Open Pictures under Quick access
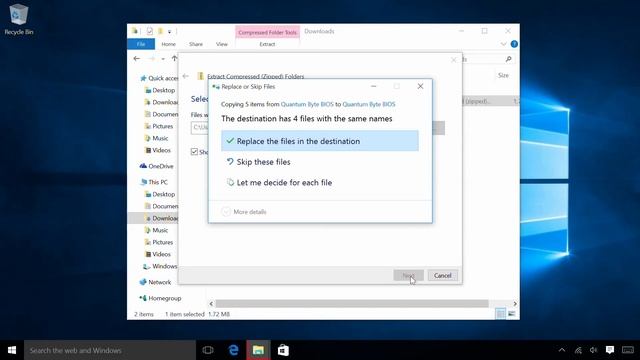640x360 pixels. pyautogui.click(x=159, y=126)
